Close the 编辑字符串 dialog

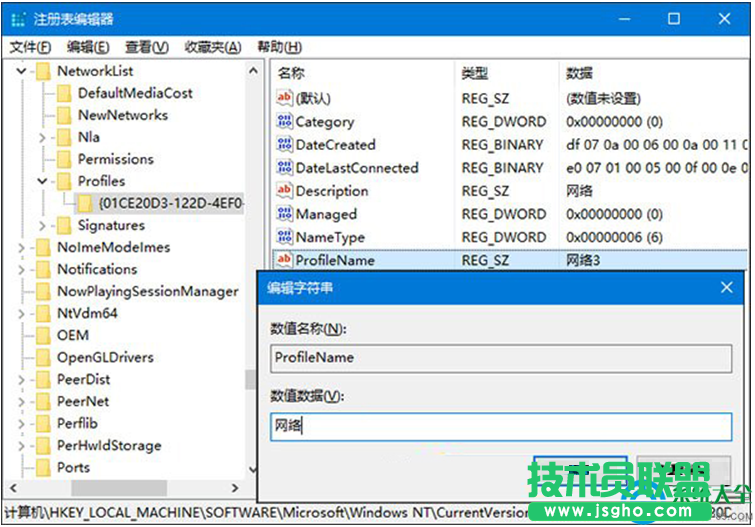(726, 288)
